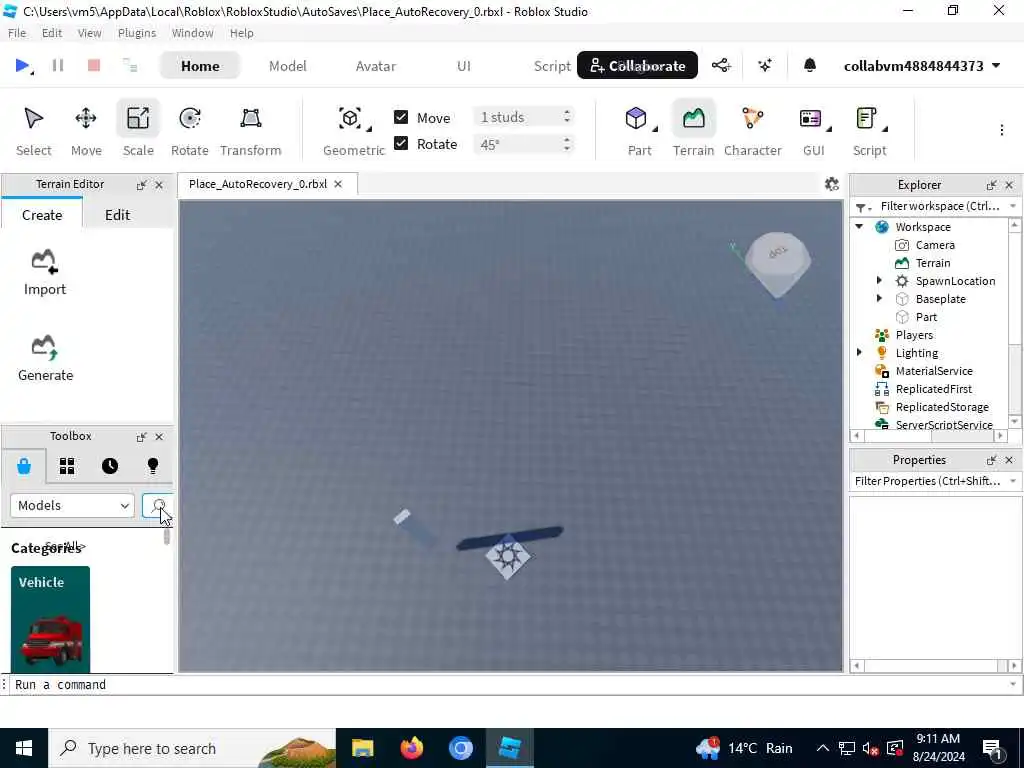Click the Toolbox search magnifier button

tap(157, 505)
